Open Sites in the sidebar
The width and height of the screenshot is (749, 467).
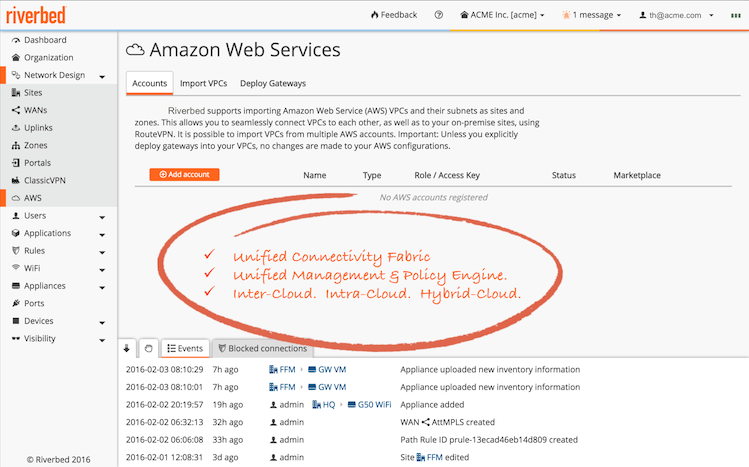(x=33, y=92)
